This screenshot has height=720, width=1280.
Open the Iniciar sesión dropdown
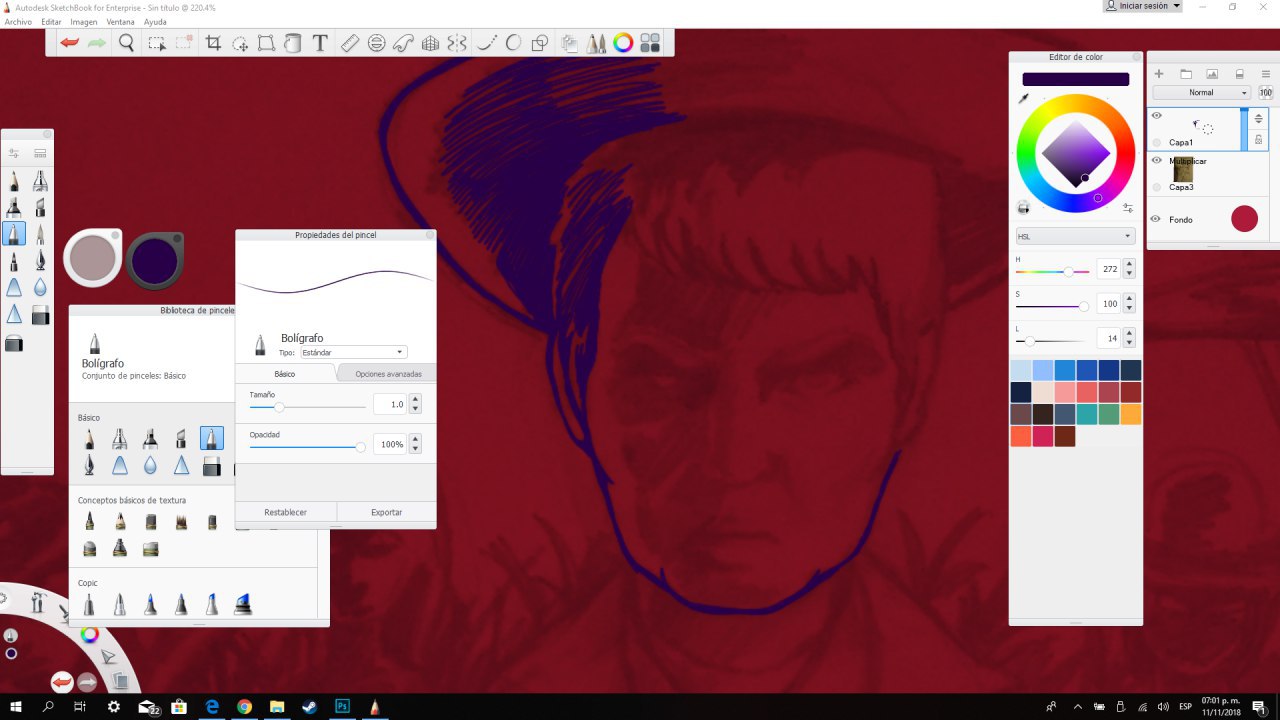point(1142,6)
